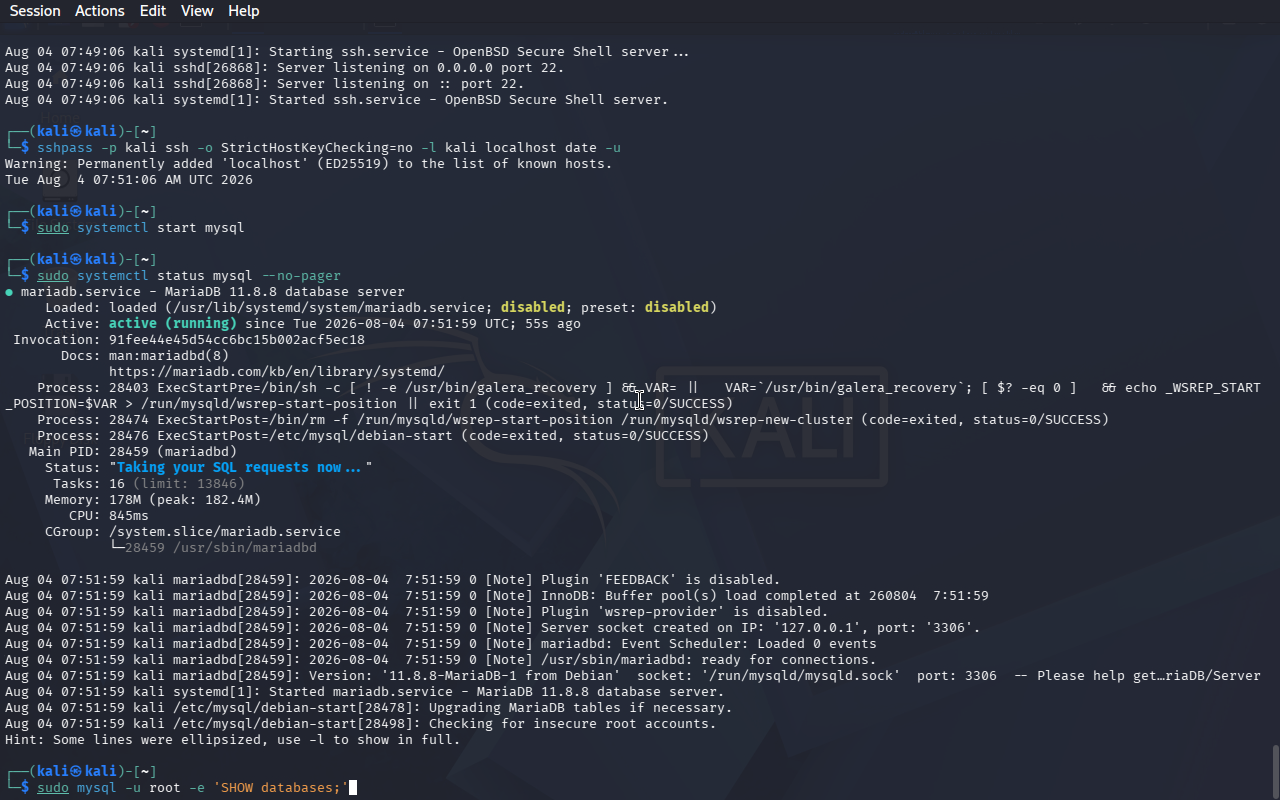
Task: Click the 'Process: 28474 ExecStartPost=/bin/rm' line
Action: pos(573,419)
